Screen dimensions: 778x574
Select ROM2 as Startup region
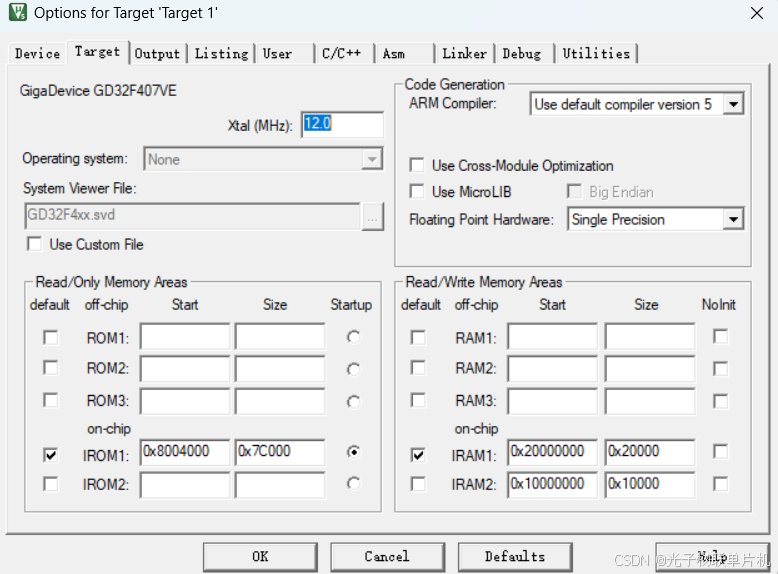click(x=353, y=370)
